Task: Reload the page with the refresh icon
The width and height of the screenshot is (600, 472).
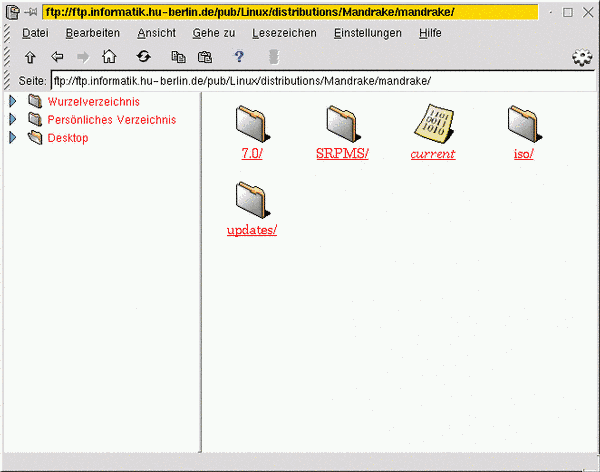Action: click(x=144, y=58)
